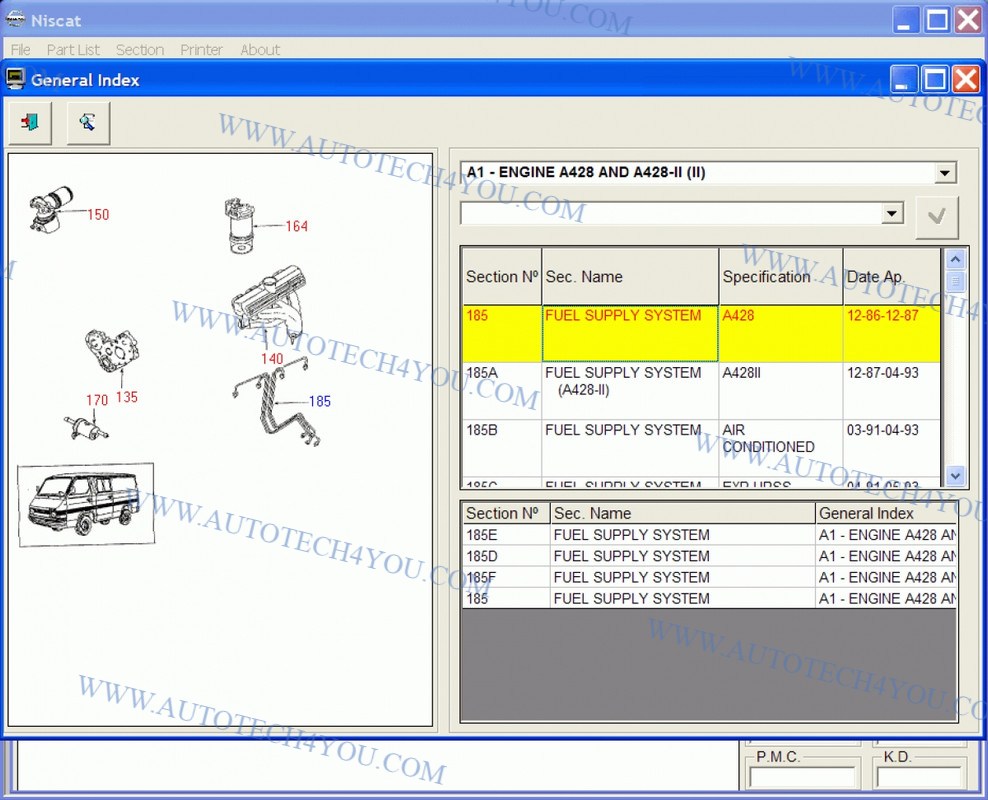The height and width of the screenshot is (800, 988).
Task: Open the Part List menu
Action: coord(73,50)
